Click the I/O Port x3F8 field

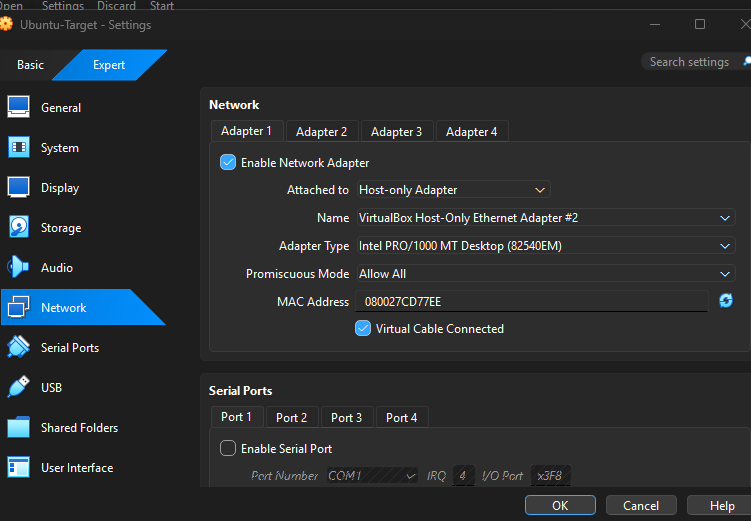pos(550,476)
